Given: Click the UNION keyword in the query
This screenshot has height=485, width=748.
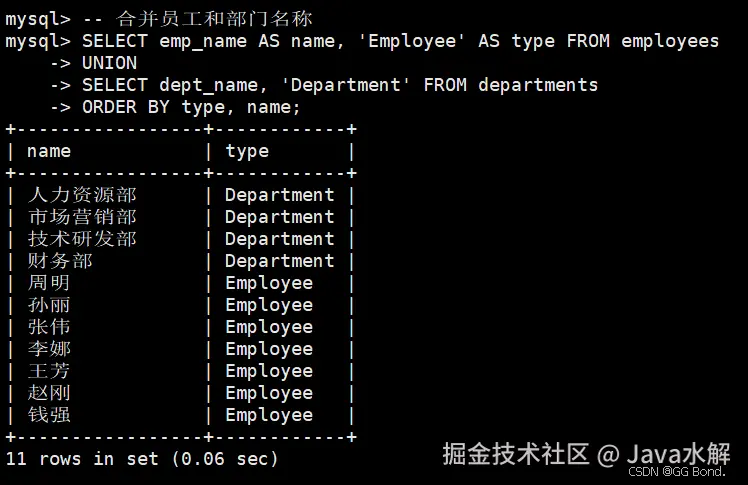Looking at the screenshot, I should click(109, 63).
